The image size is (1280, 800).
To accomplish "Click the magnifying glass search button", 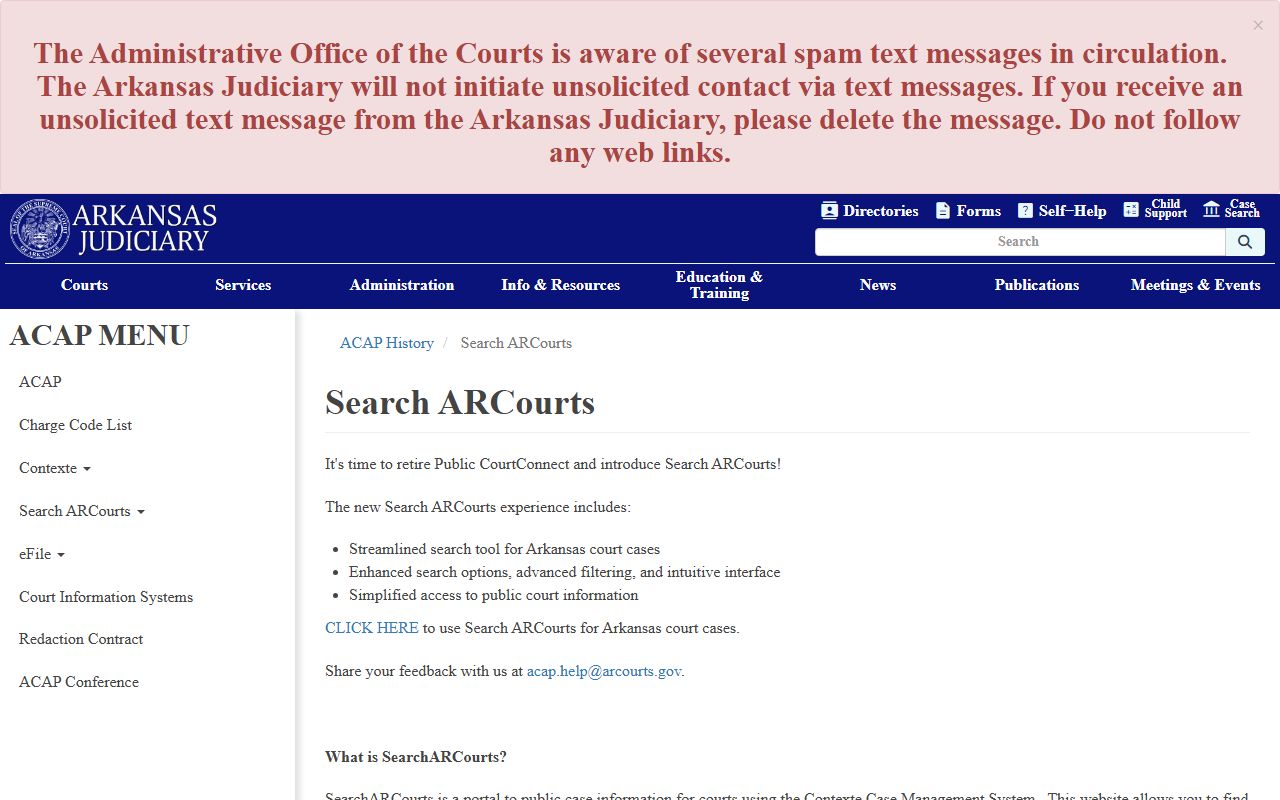I will (1245, 242).
